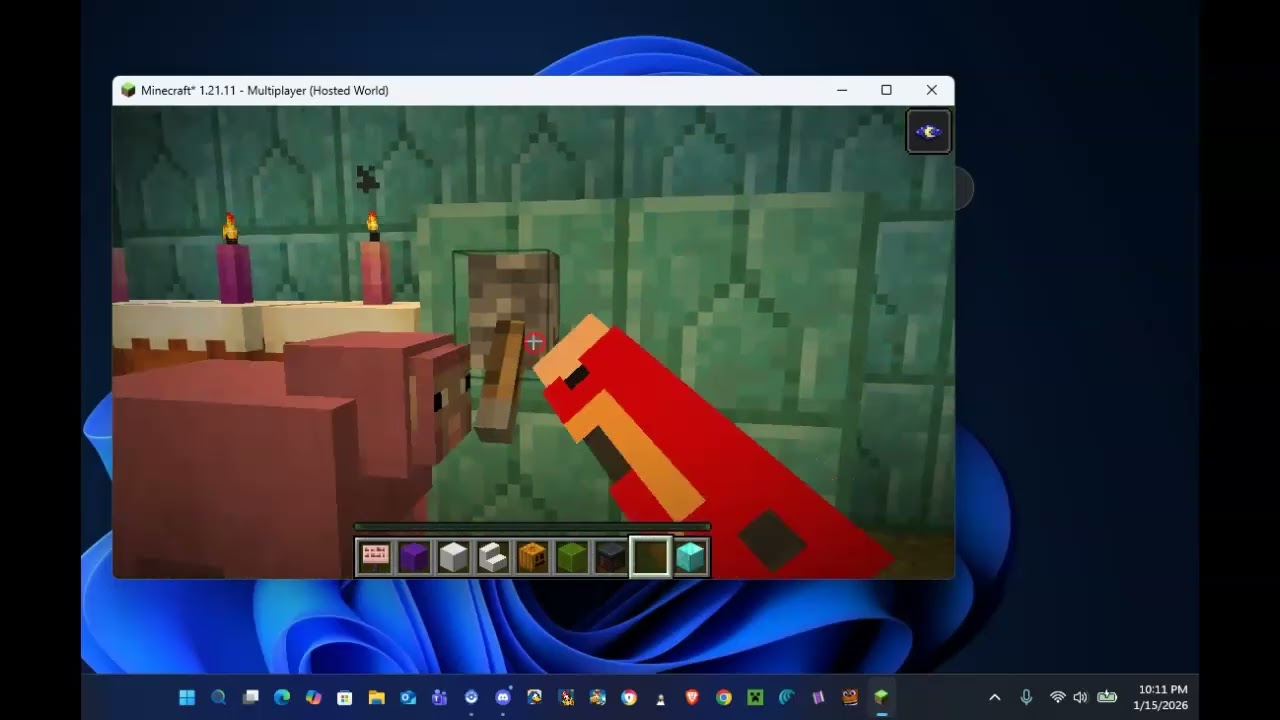Select the white stairs hotbar slot
This screenshot has height=720, width=1280.
(x=493, y=557)
